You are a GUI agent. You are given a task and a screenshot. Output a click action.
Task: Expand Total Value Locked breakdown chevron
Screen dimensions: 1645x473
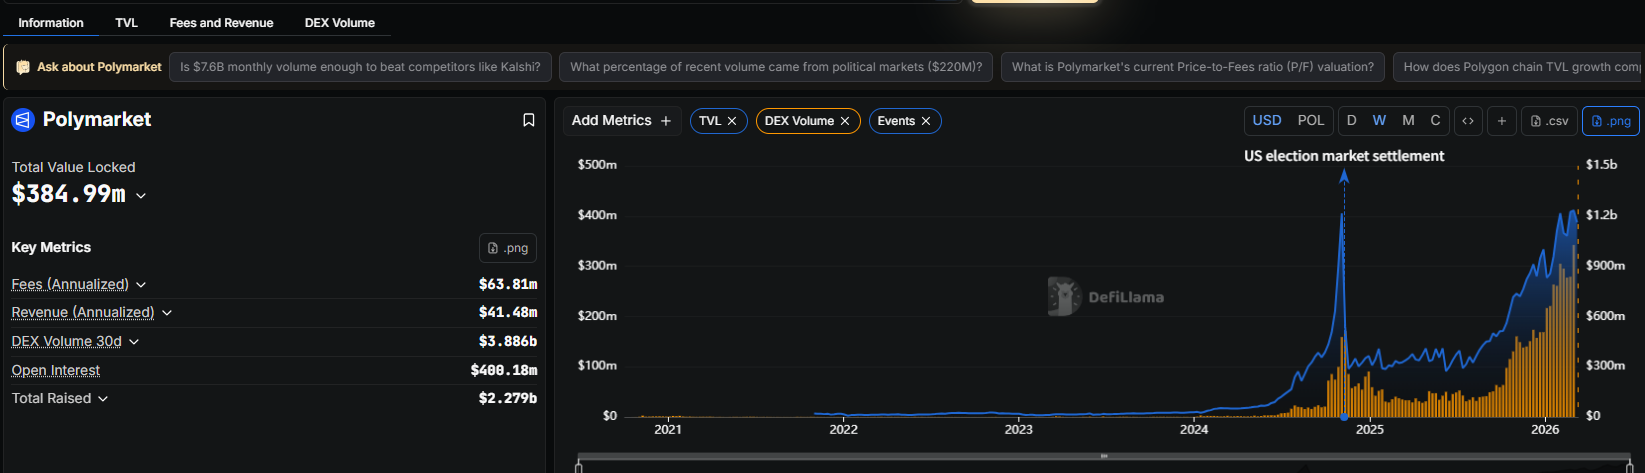[141, 196]
